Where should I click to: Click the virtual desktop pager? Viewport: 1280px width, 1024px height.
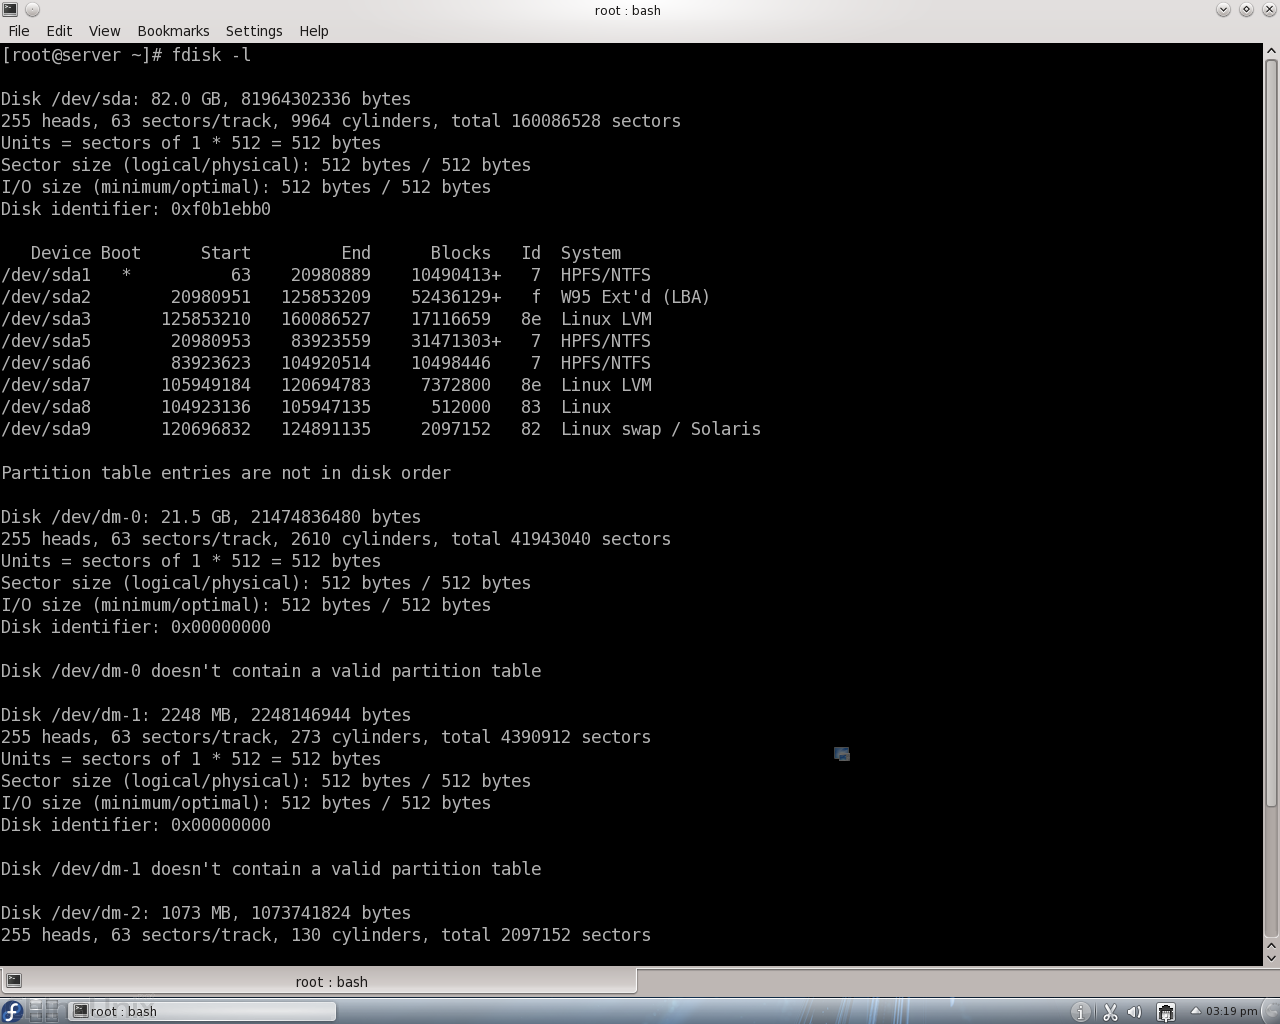pos(45,1011)
